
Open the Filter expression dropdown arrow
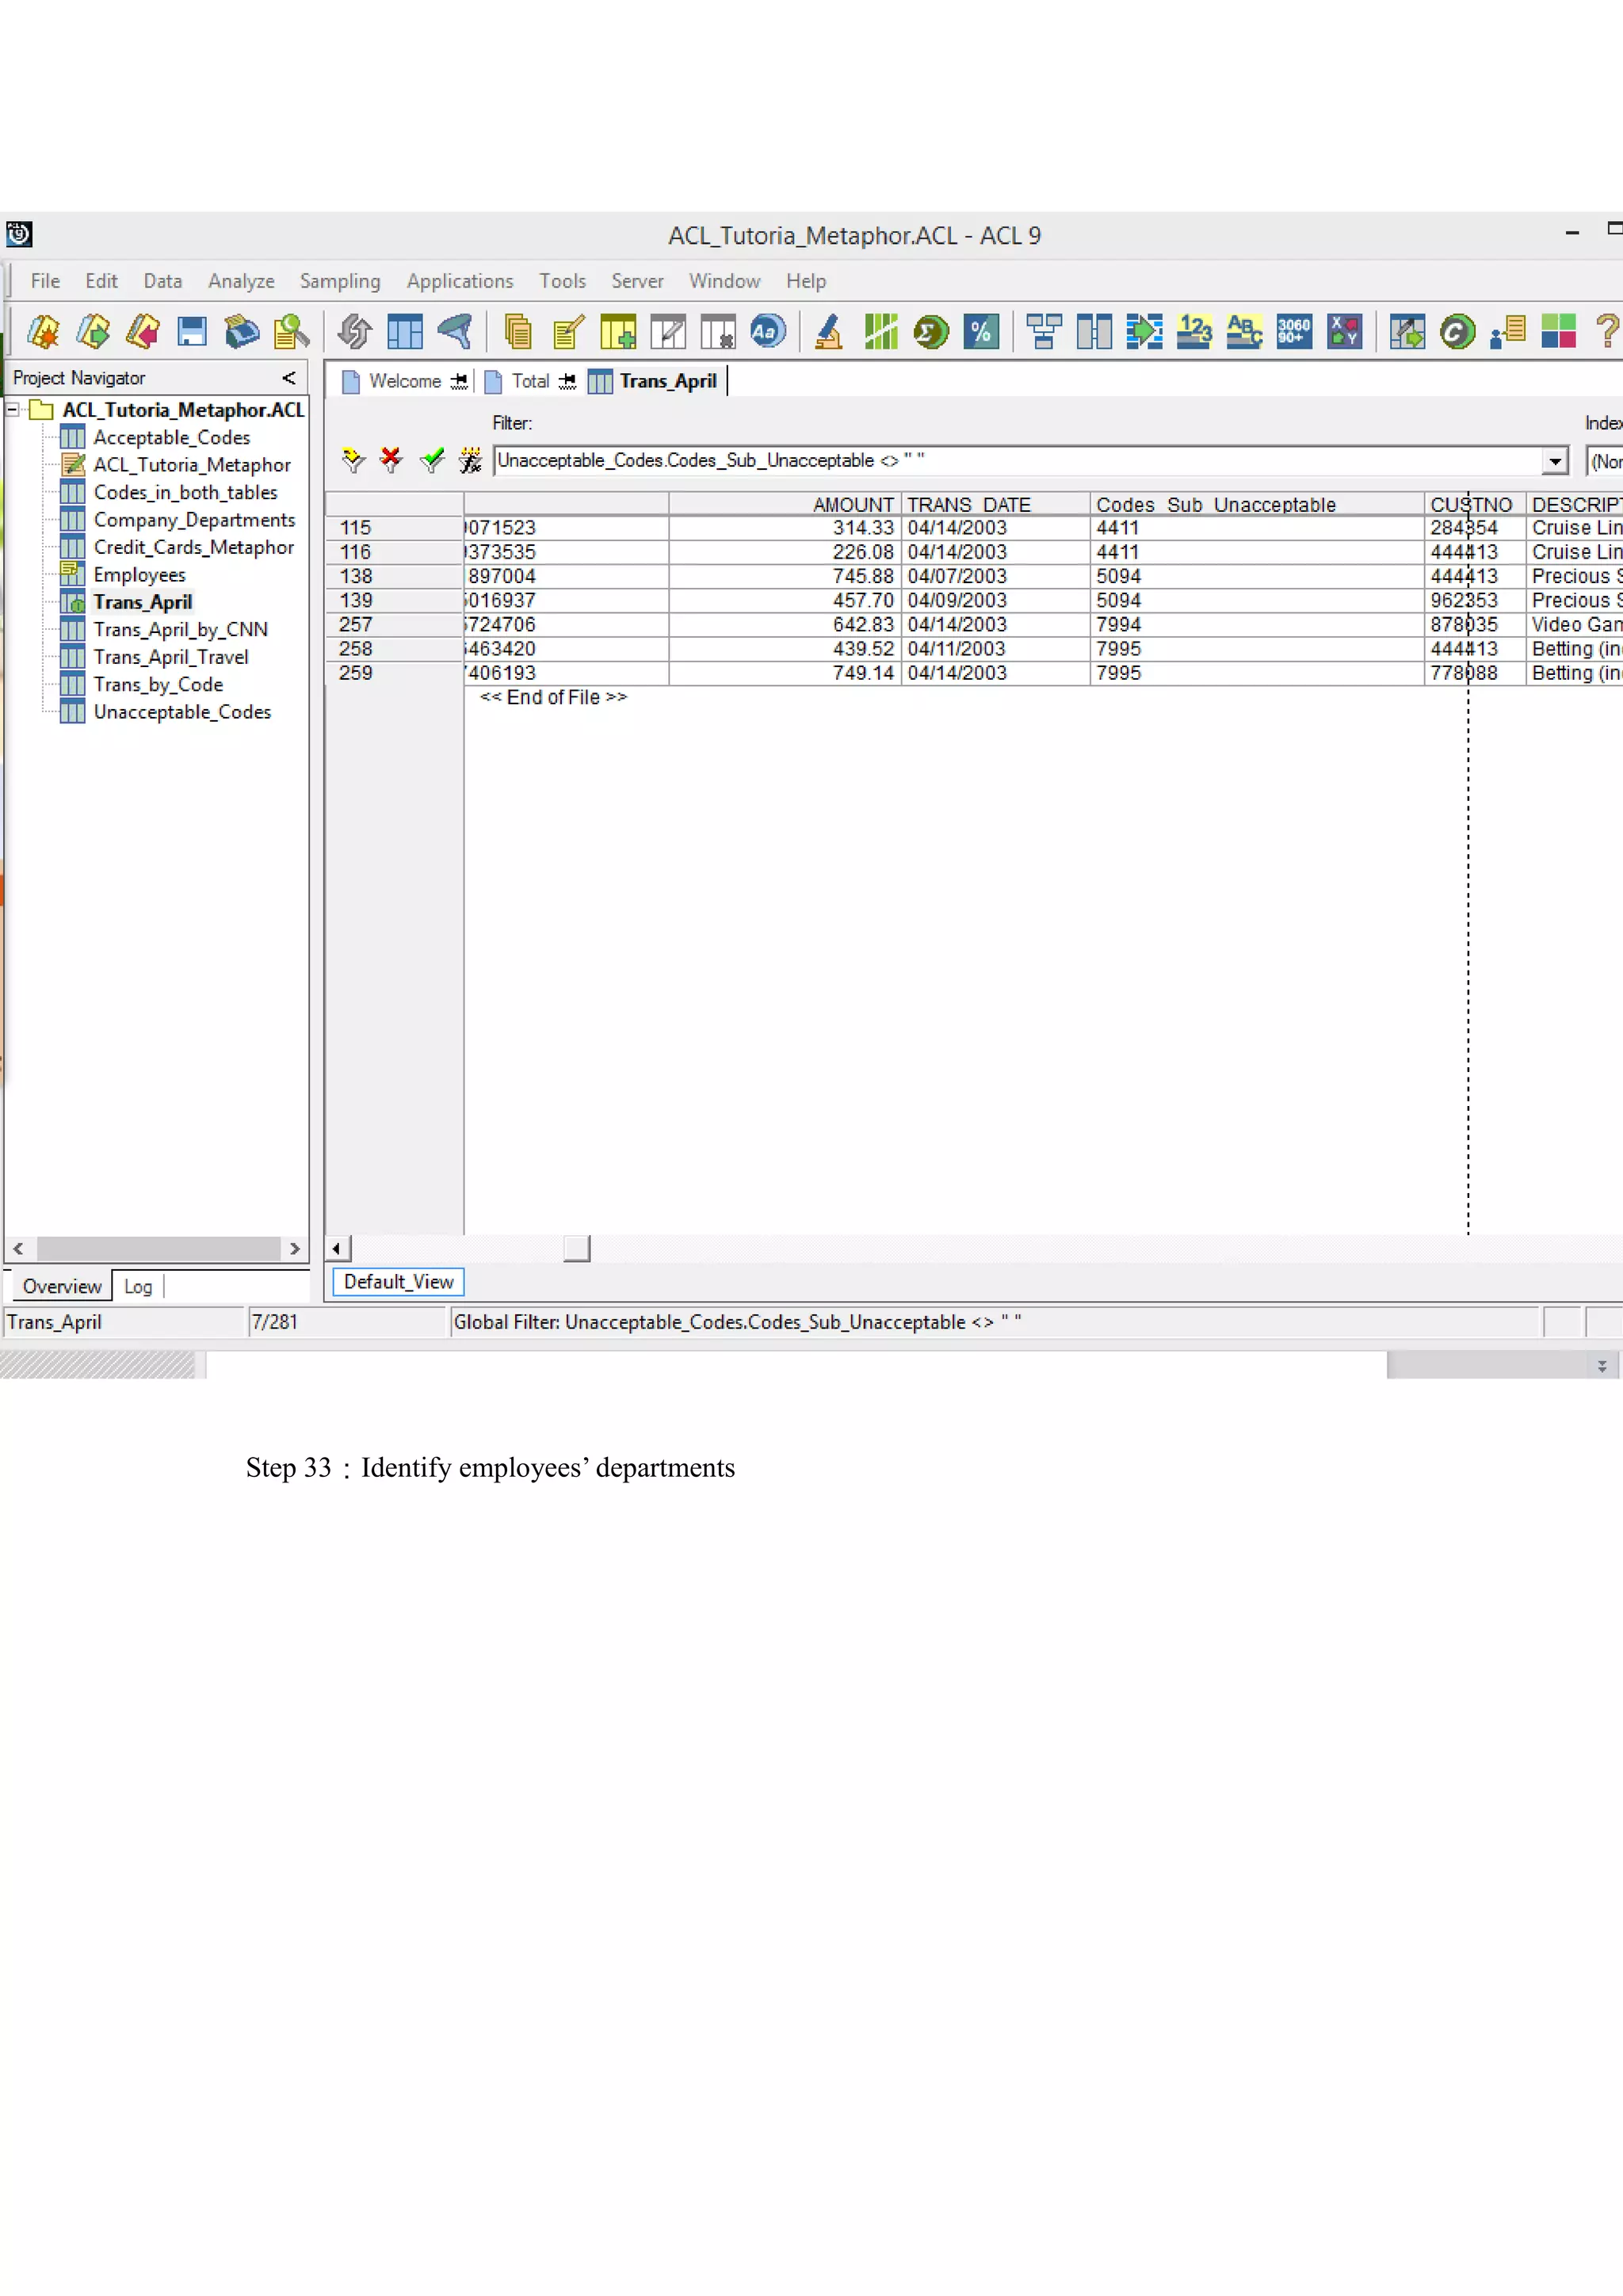(1554, 461)
